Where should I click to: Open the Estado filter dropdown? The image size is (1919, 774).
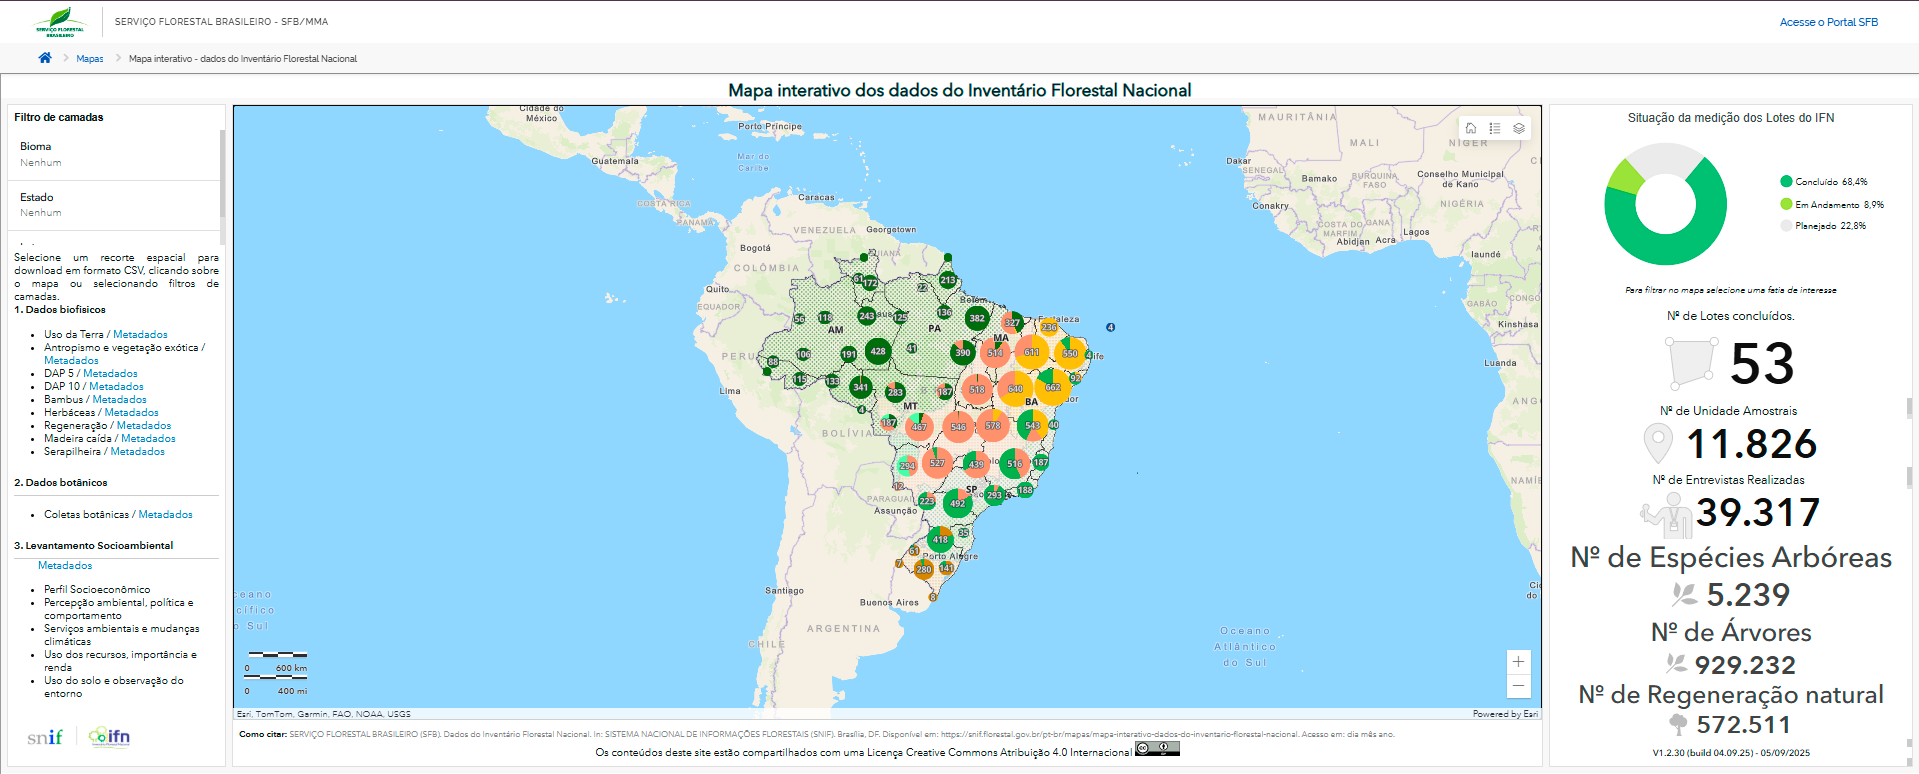point(114,204)
